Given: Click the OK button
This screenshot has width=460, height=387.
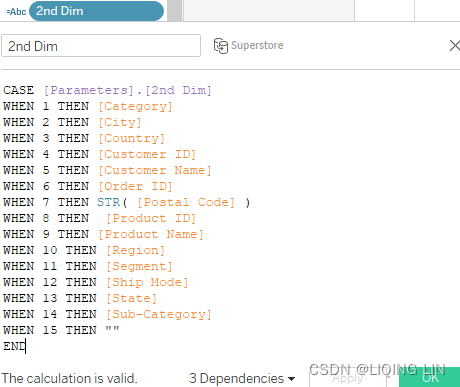Looking at the screenshot, I should point(430,378).
